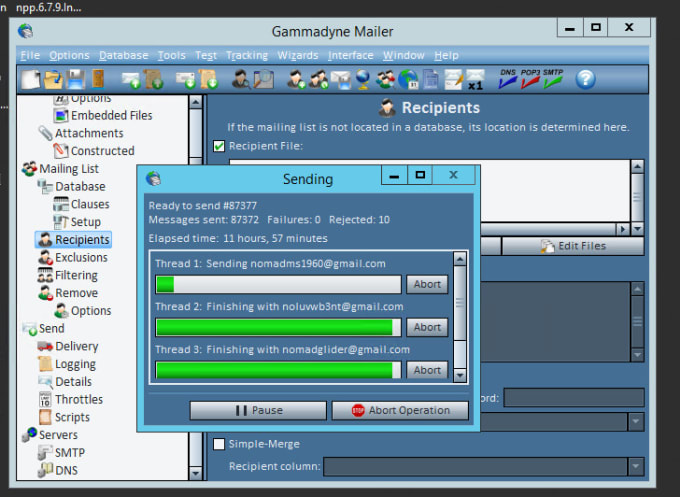Image resolution: width=680 pixels, height=497 pixels.
Task: Open the Recipient column dropdown
Action: tap(635, 466)
